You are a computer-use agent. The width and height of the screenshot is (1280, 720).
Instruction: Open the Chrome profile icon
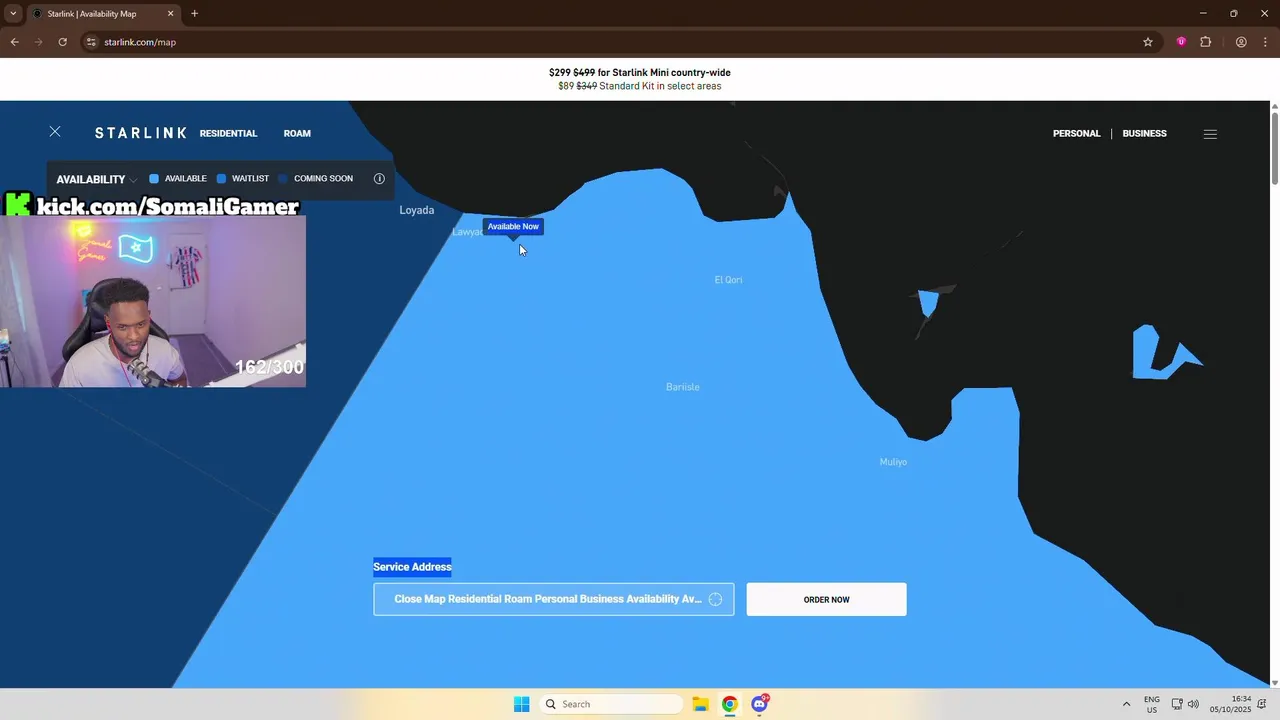tap(1241, 42)
